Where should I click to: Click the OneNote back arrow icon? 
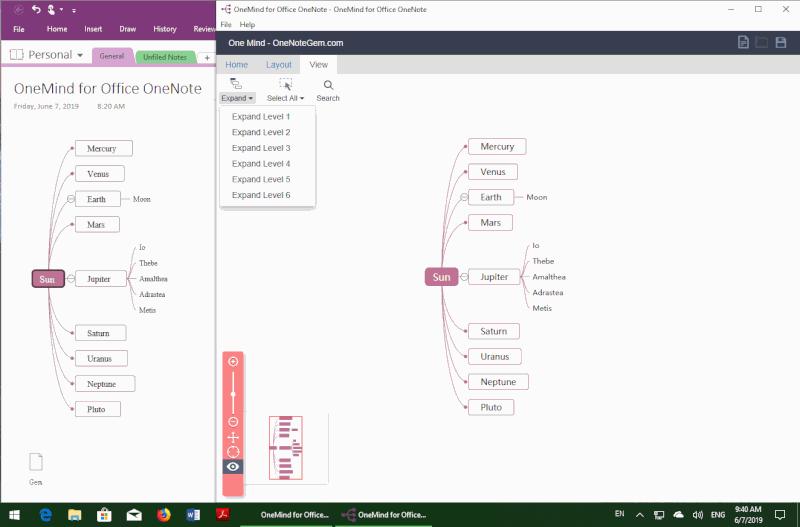[x=18, y=9]
